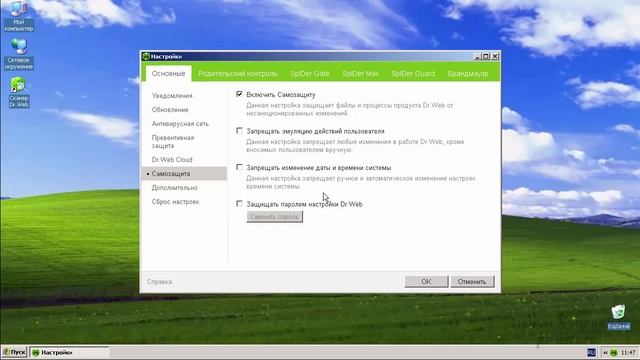Click the Отменить button
The height and width of the screenshot is (360, 640).
click(x=472, y=281)
